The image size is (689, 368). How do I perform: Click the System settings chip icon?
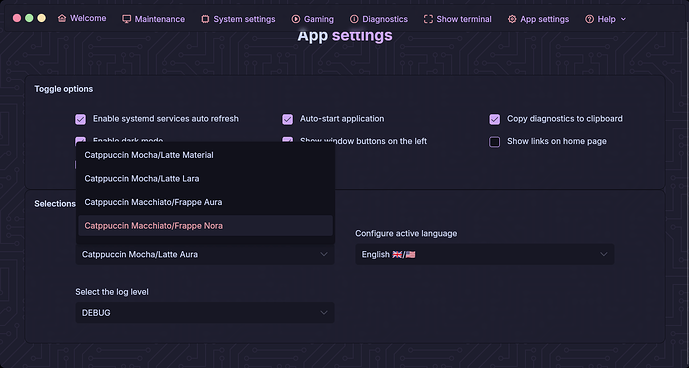[x=205, y=19]
